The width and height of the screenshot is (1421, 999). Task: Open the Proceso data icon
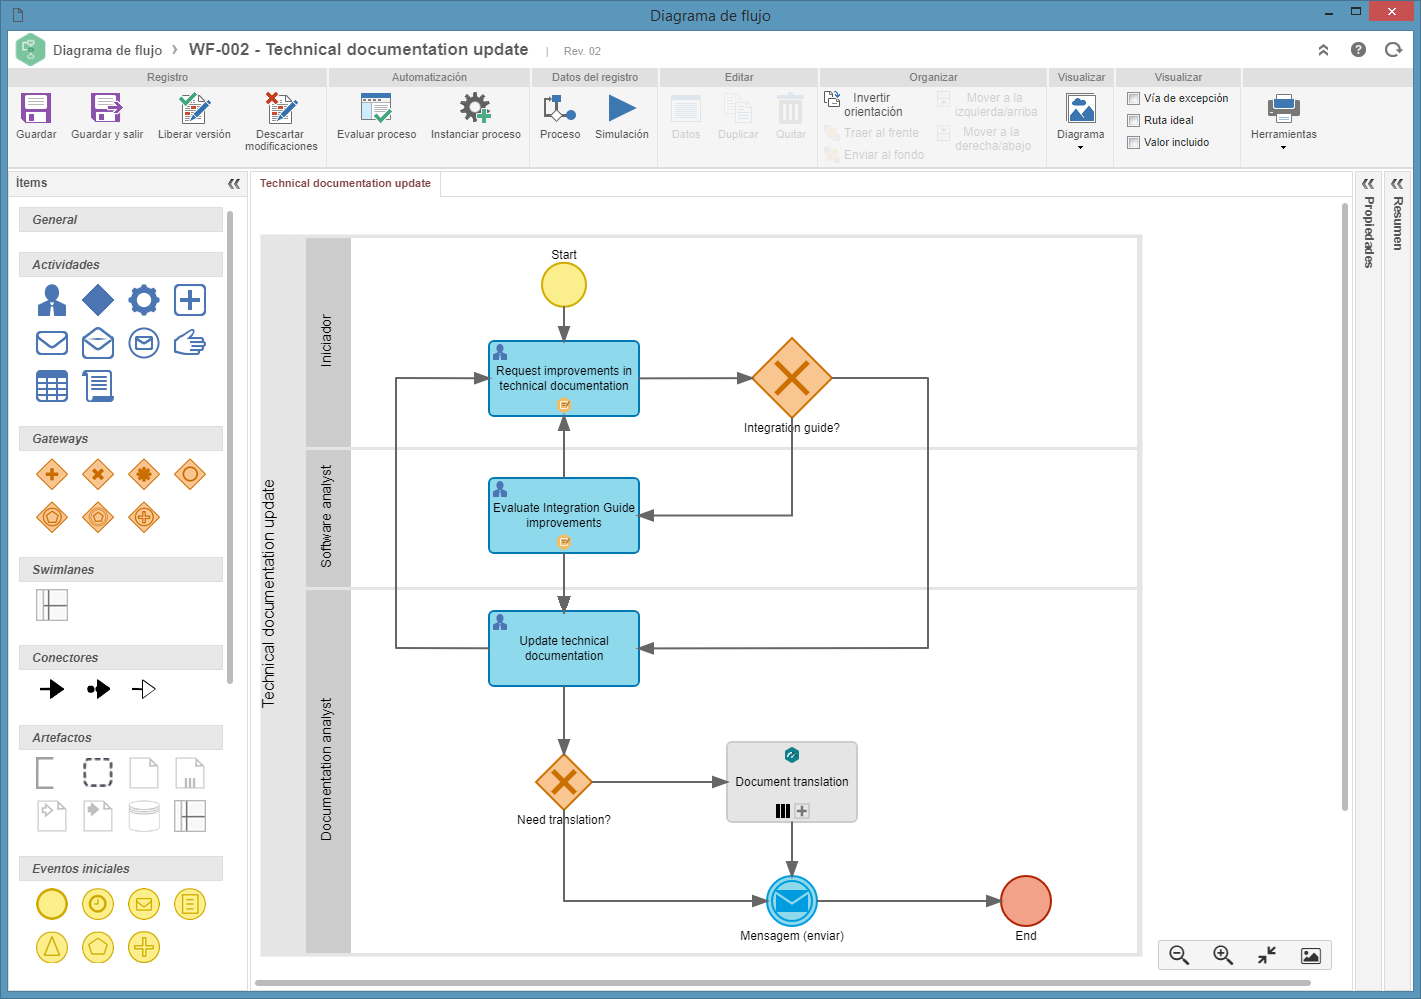point(559,108)
